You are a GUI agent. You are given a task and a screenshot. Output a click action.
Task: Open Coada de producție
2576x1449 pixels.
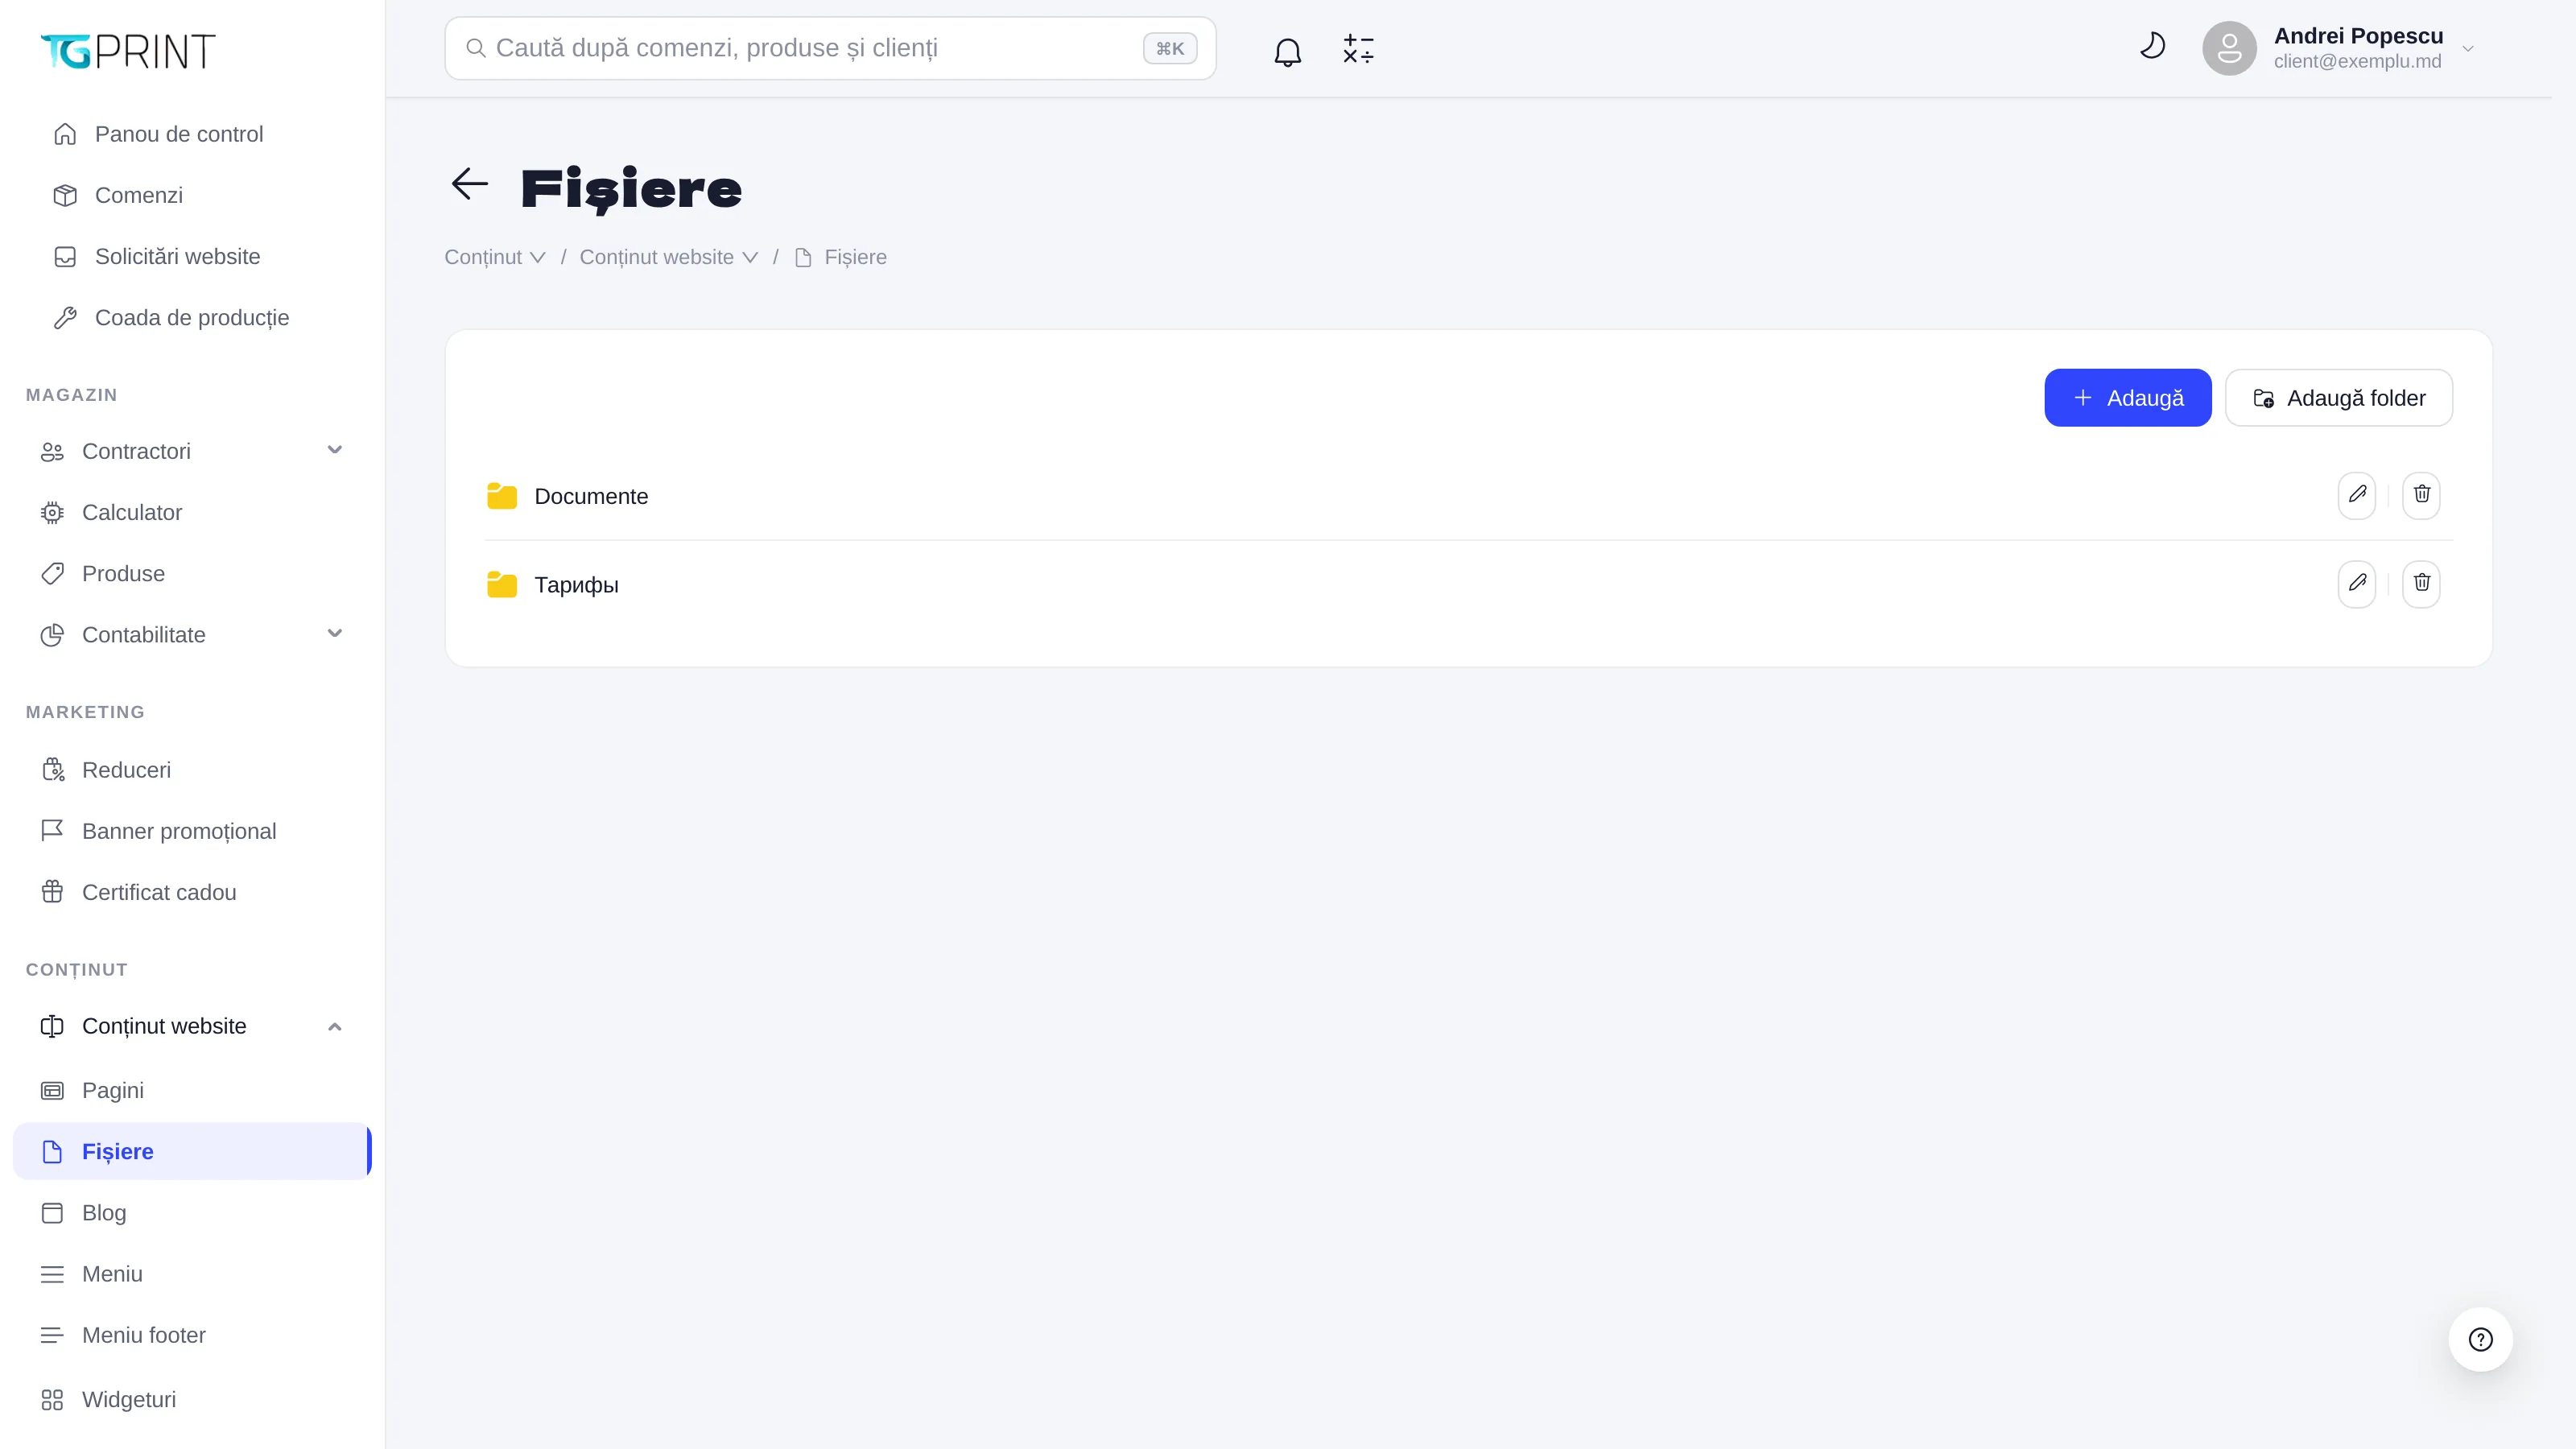[x=193, y=317]
